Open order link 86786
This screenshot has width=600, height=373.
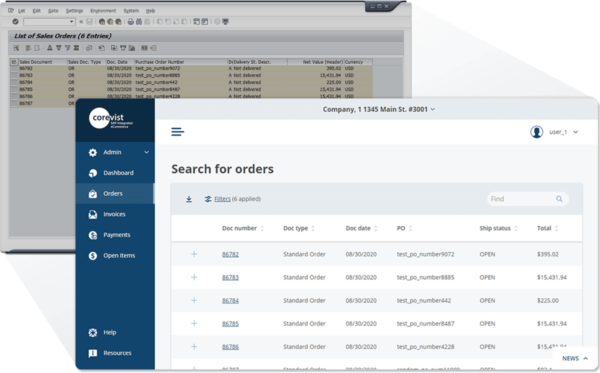pyautogui.click(x=230, y=347)
